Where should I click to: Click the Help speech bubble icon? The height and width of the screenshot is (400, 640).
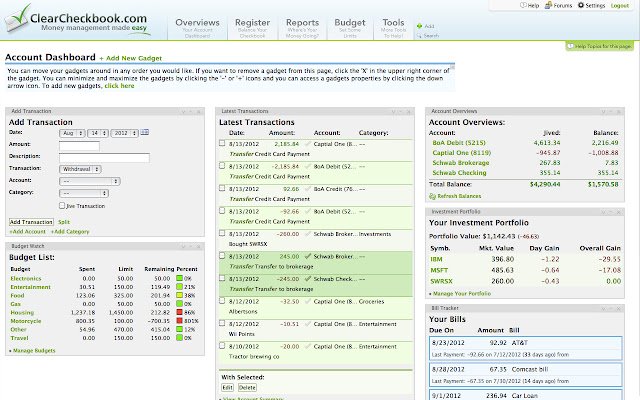[523, 5]
